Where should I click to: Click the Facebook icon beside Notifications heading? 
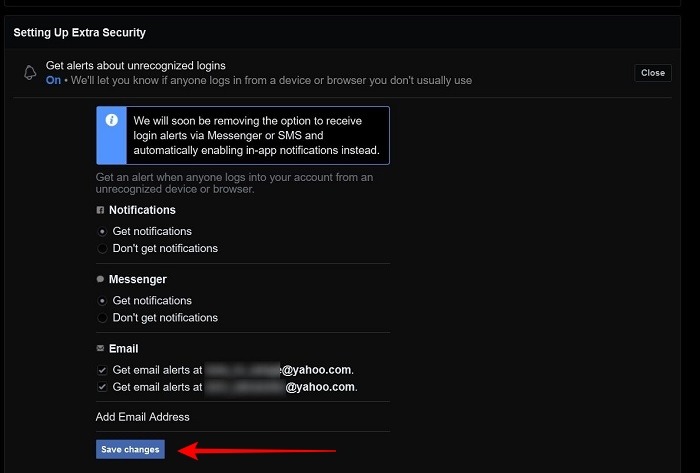[x=100, y=210]
